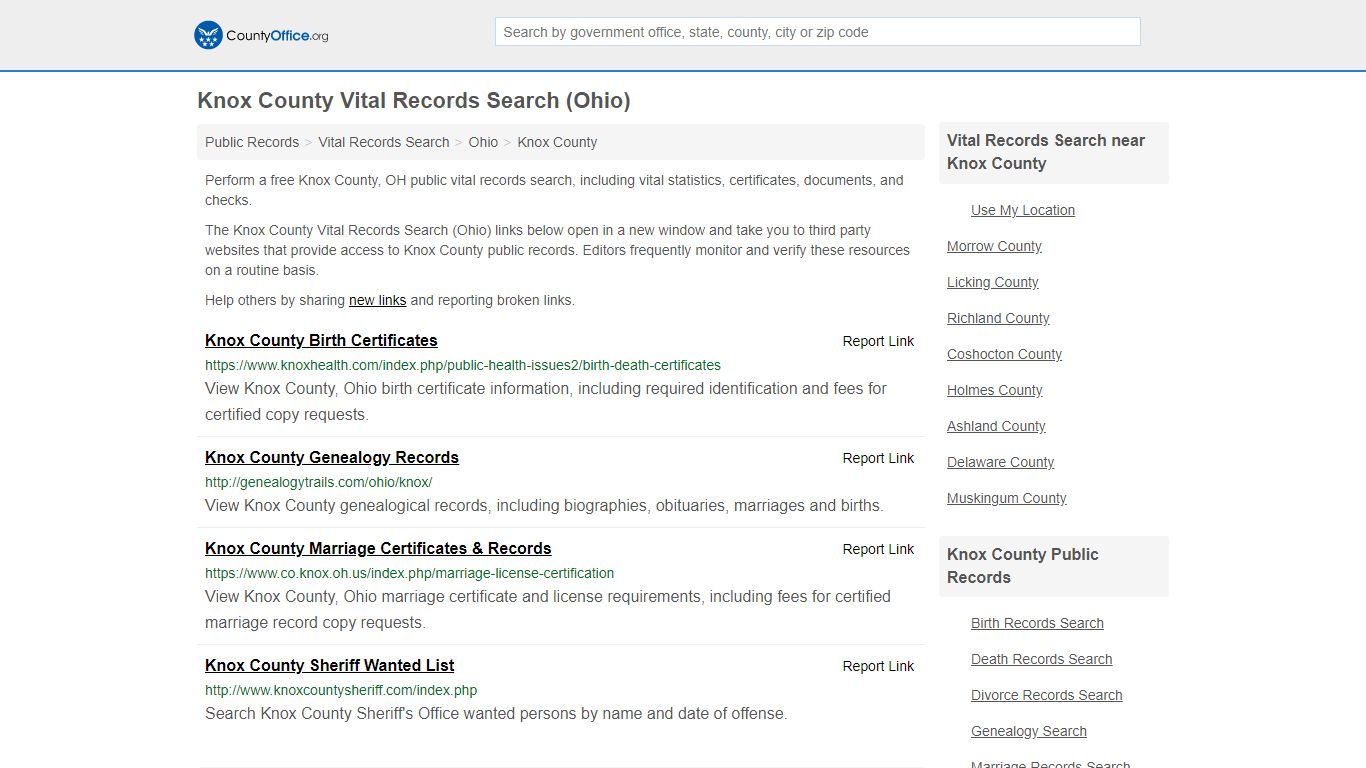This screenshot has width=1366, height=768.
Task: Open Birth Records Search link
Action: pos(1037,623)
